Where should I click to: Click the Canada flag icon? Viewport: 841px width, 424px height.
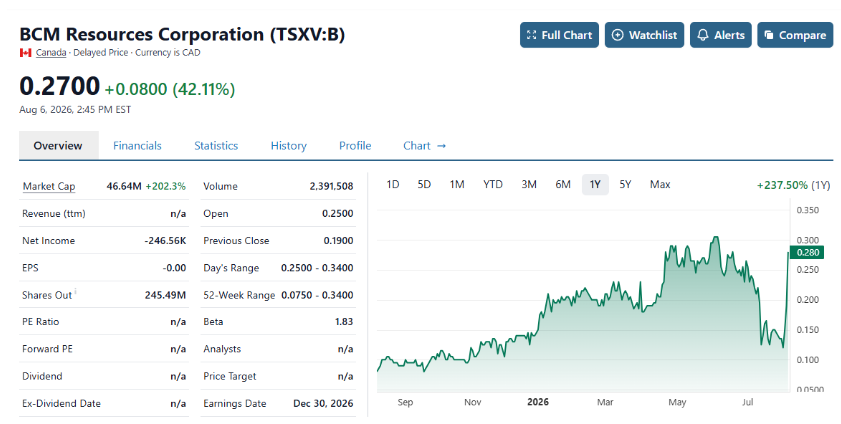[x=25, y=53]
